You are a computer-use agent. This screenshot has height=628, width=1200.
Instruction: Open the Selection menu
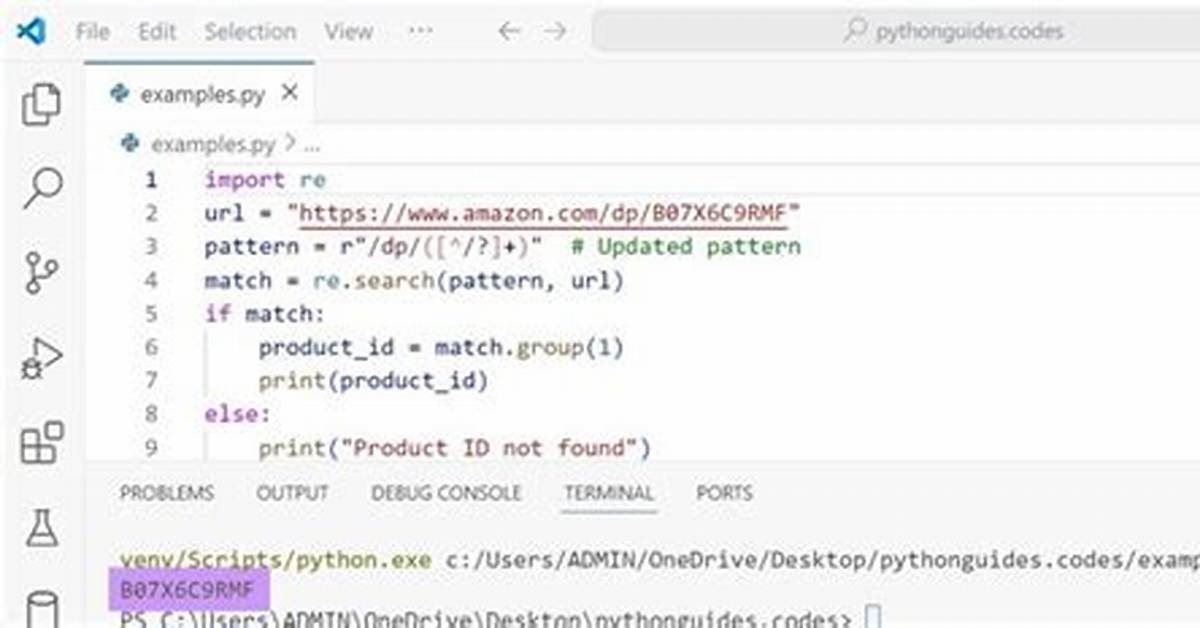[x=250, y=31]
